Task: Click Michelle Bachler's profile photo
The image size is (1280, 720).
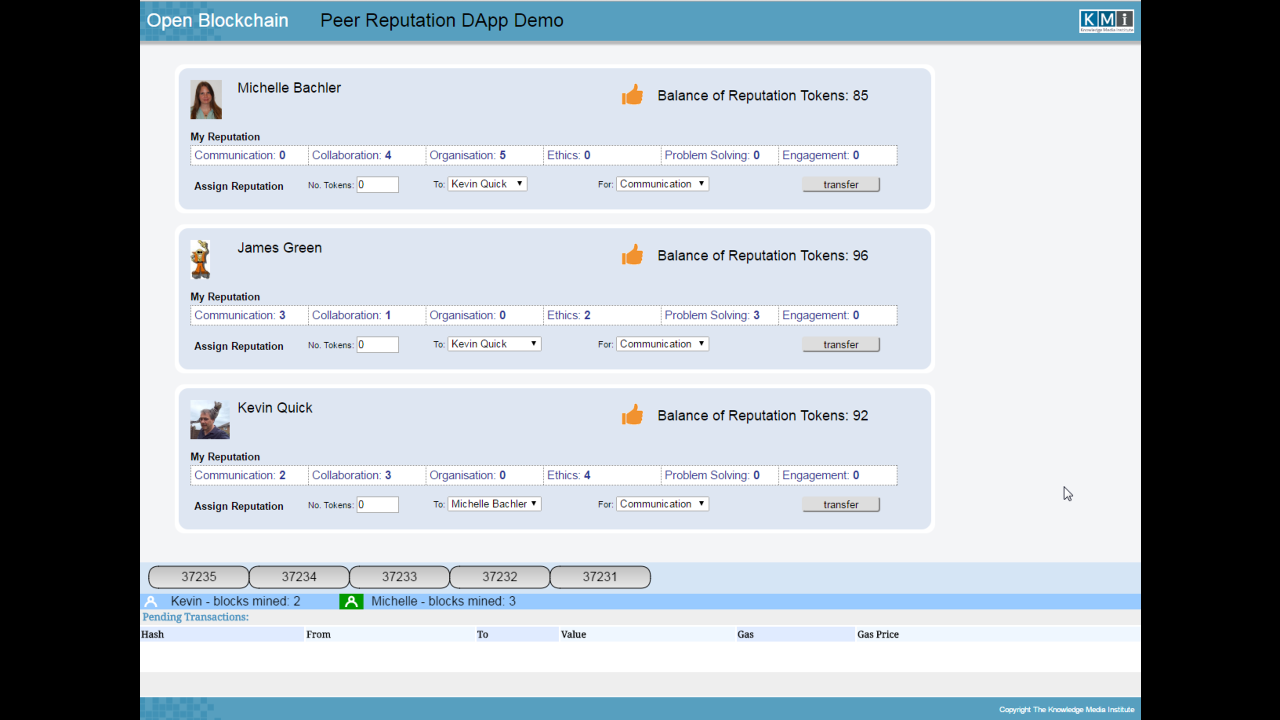Action: (x=206, y=99)
